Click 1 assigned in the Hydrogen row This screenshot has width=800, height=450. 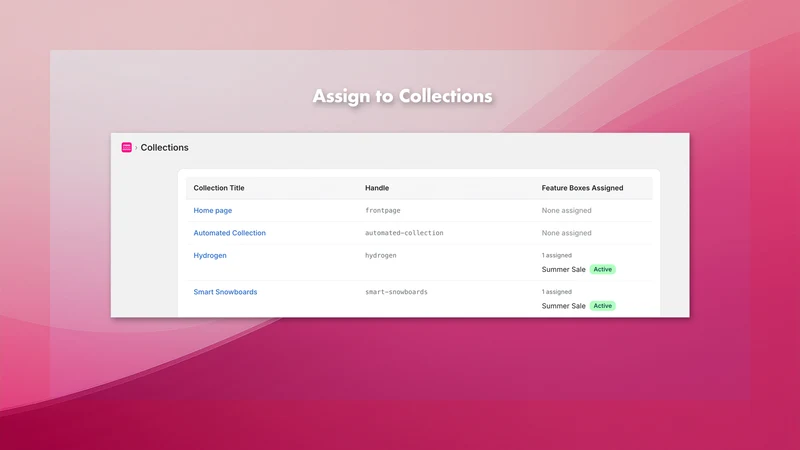click(557, 255)
